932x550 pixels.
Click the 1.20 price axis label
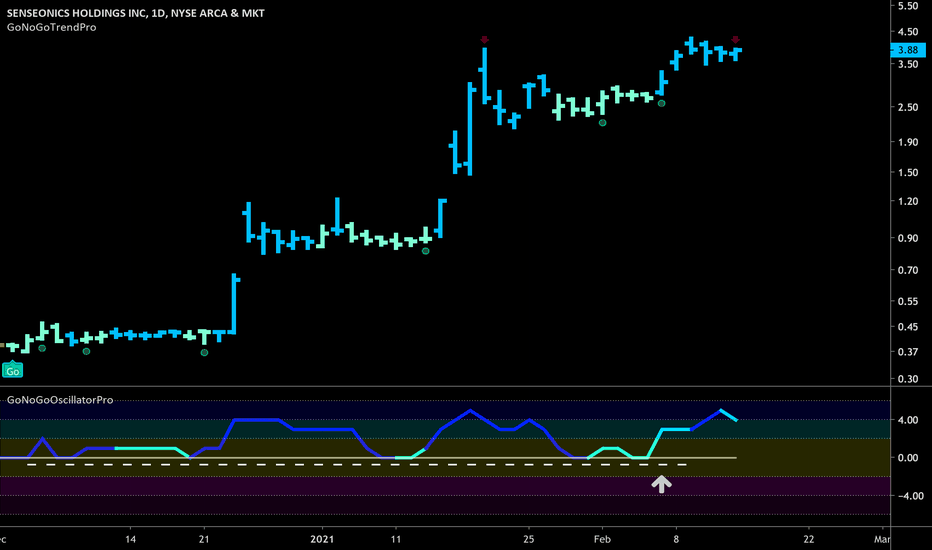908,201
